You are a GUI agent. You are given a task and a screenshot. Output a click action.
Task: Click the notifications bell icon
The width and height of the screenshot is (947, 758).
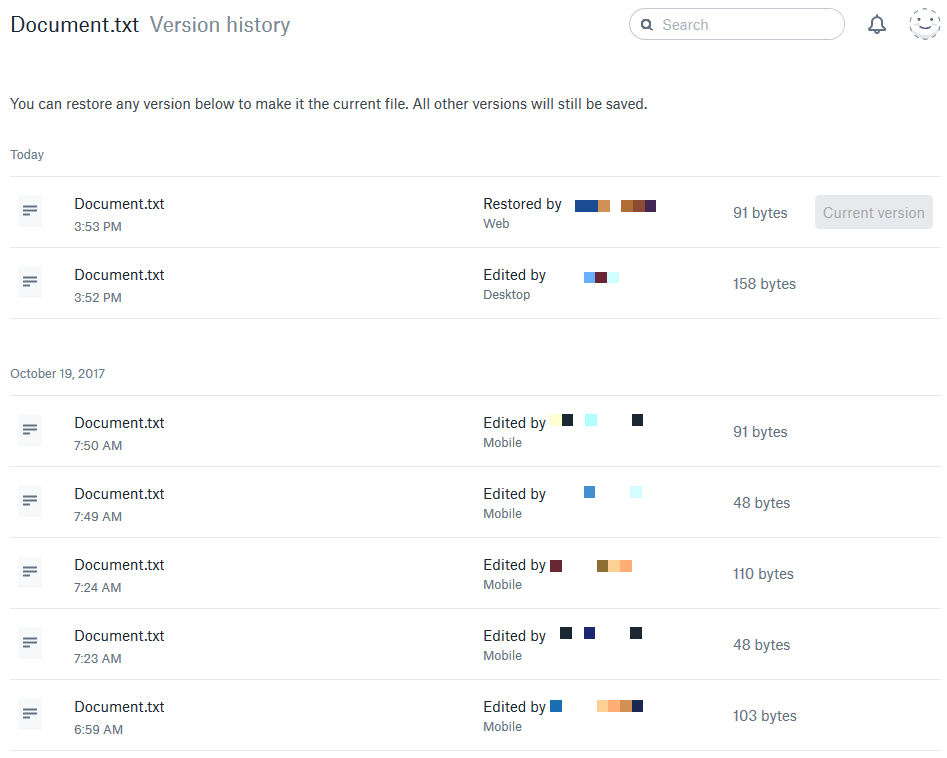click(x=877, y=25)
